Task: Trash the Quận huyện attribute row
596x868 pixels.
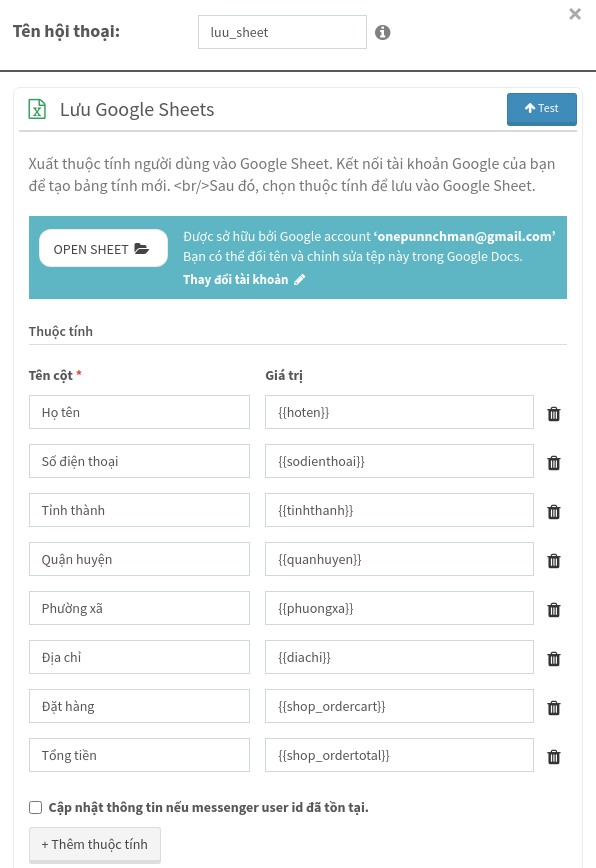Action: pos(553,560)
